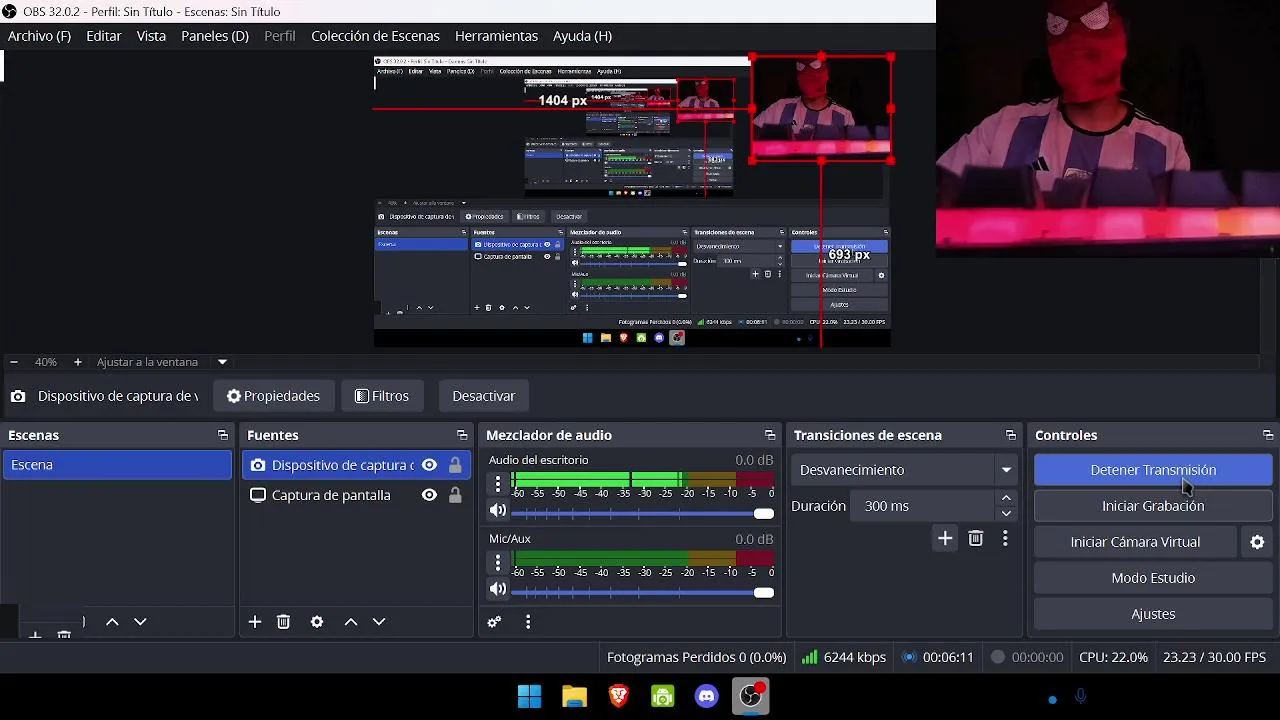
Task: Mute the Mic/Aux speaker icon
Action: pos(497,589)
